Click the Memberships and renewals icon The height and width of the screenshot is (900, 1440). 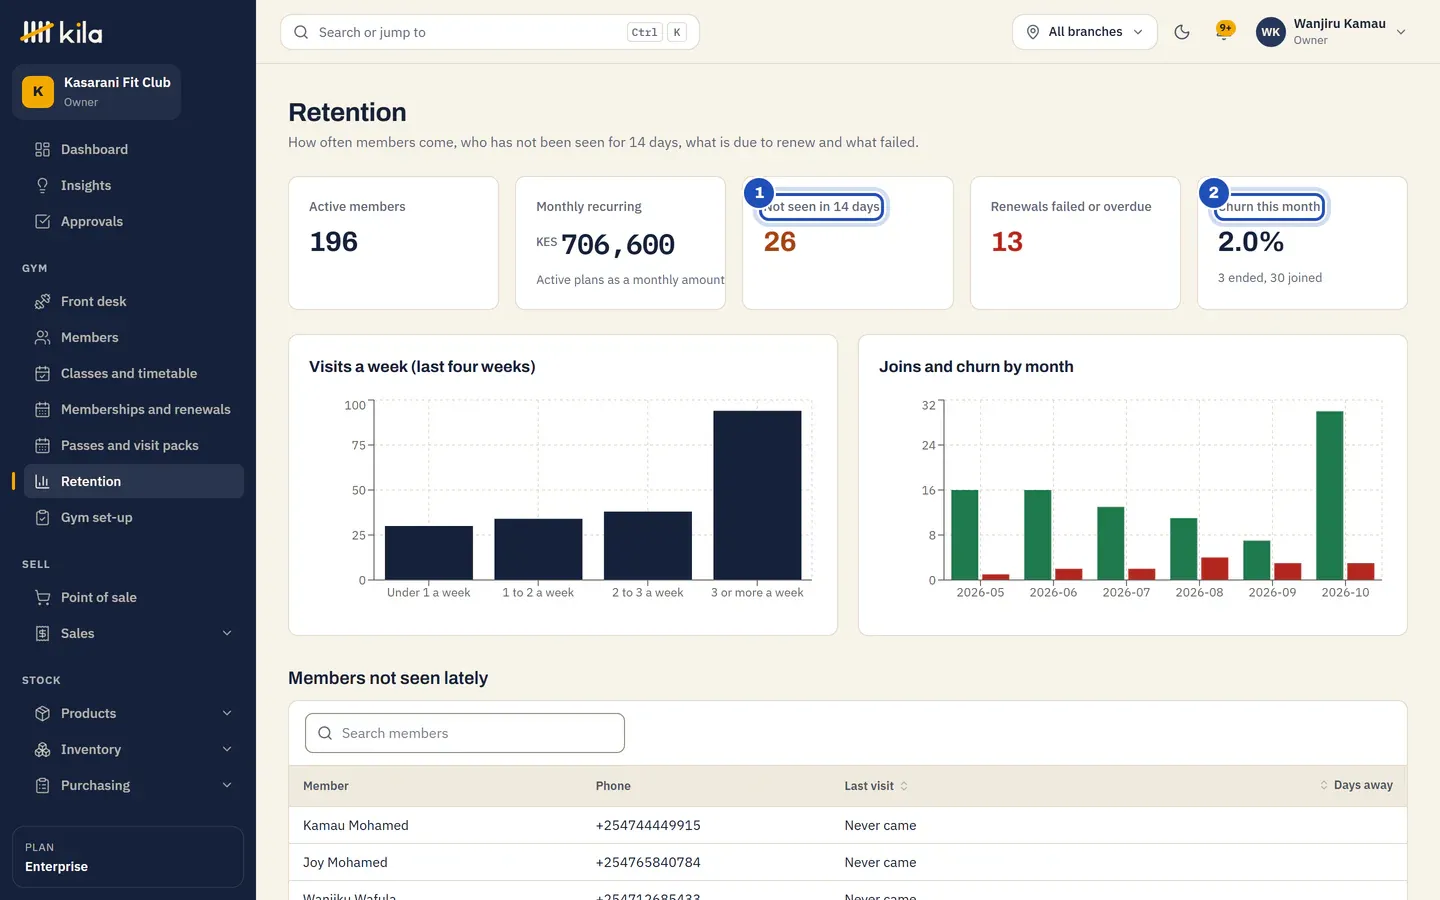click(42, 409)
